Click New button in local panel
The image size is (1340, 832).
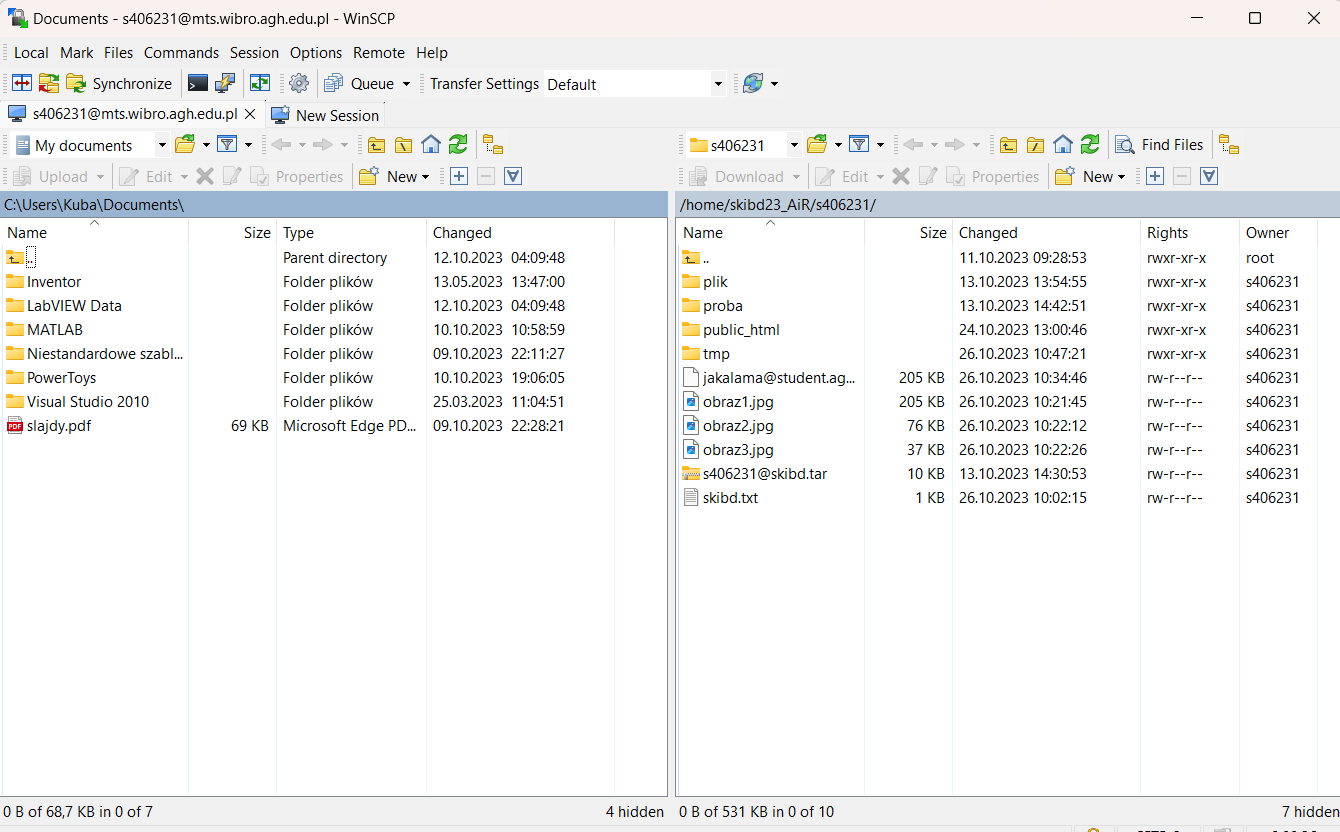click(394, 177)
